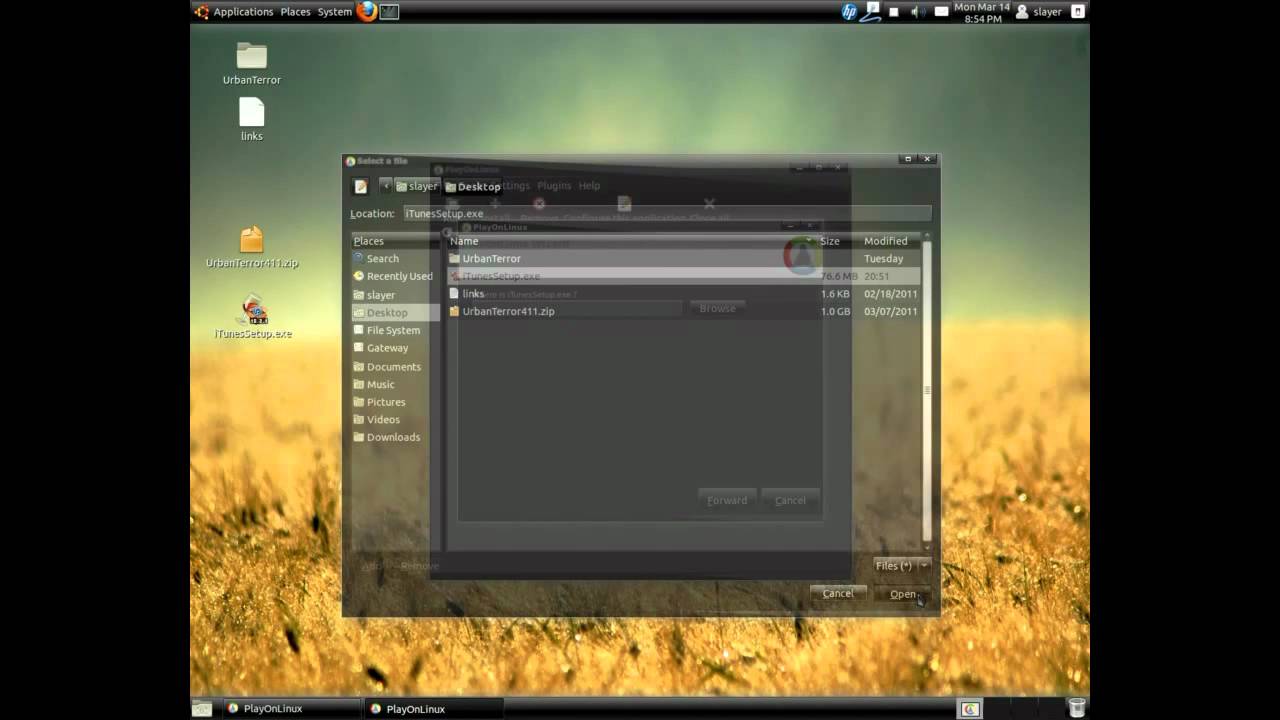Click the links document icon in list

[454, 294]
